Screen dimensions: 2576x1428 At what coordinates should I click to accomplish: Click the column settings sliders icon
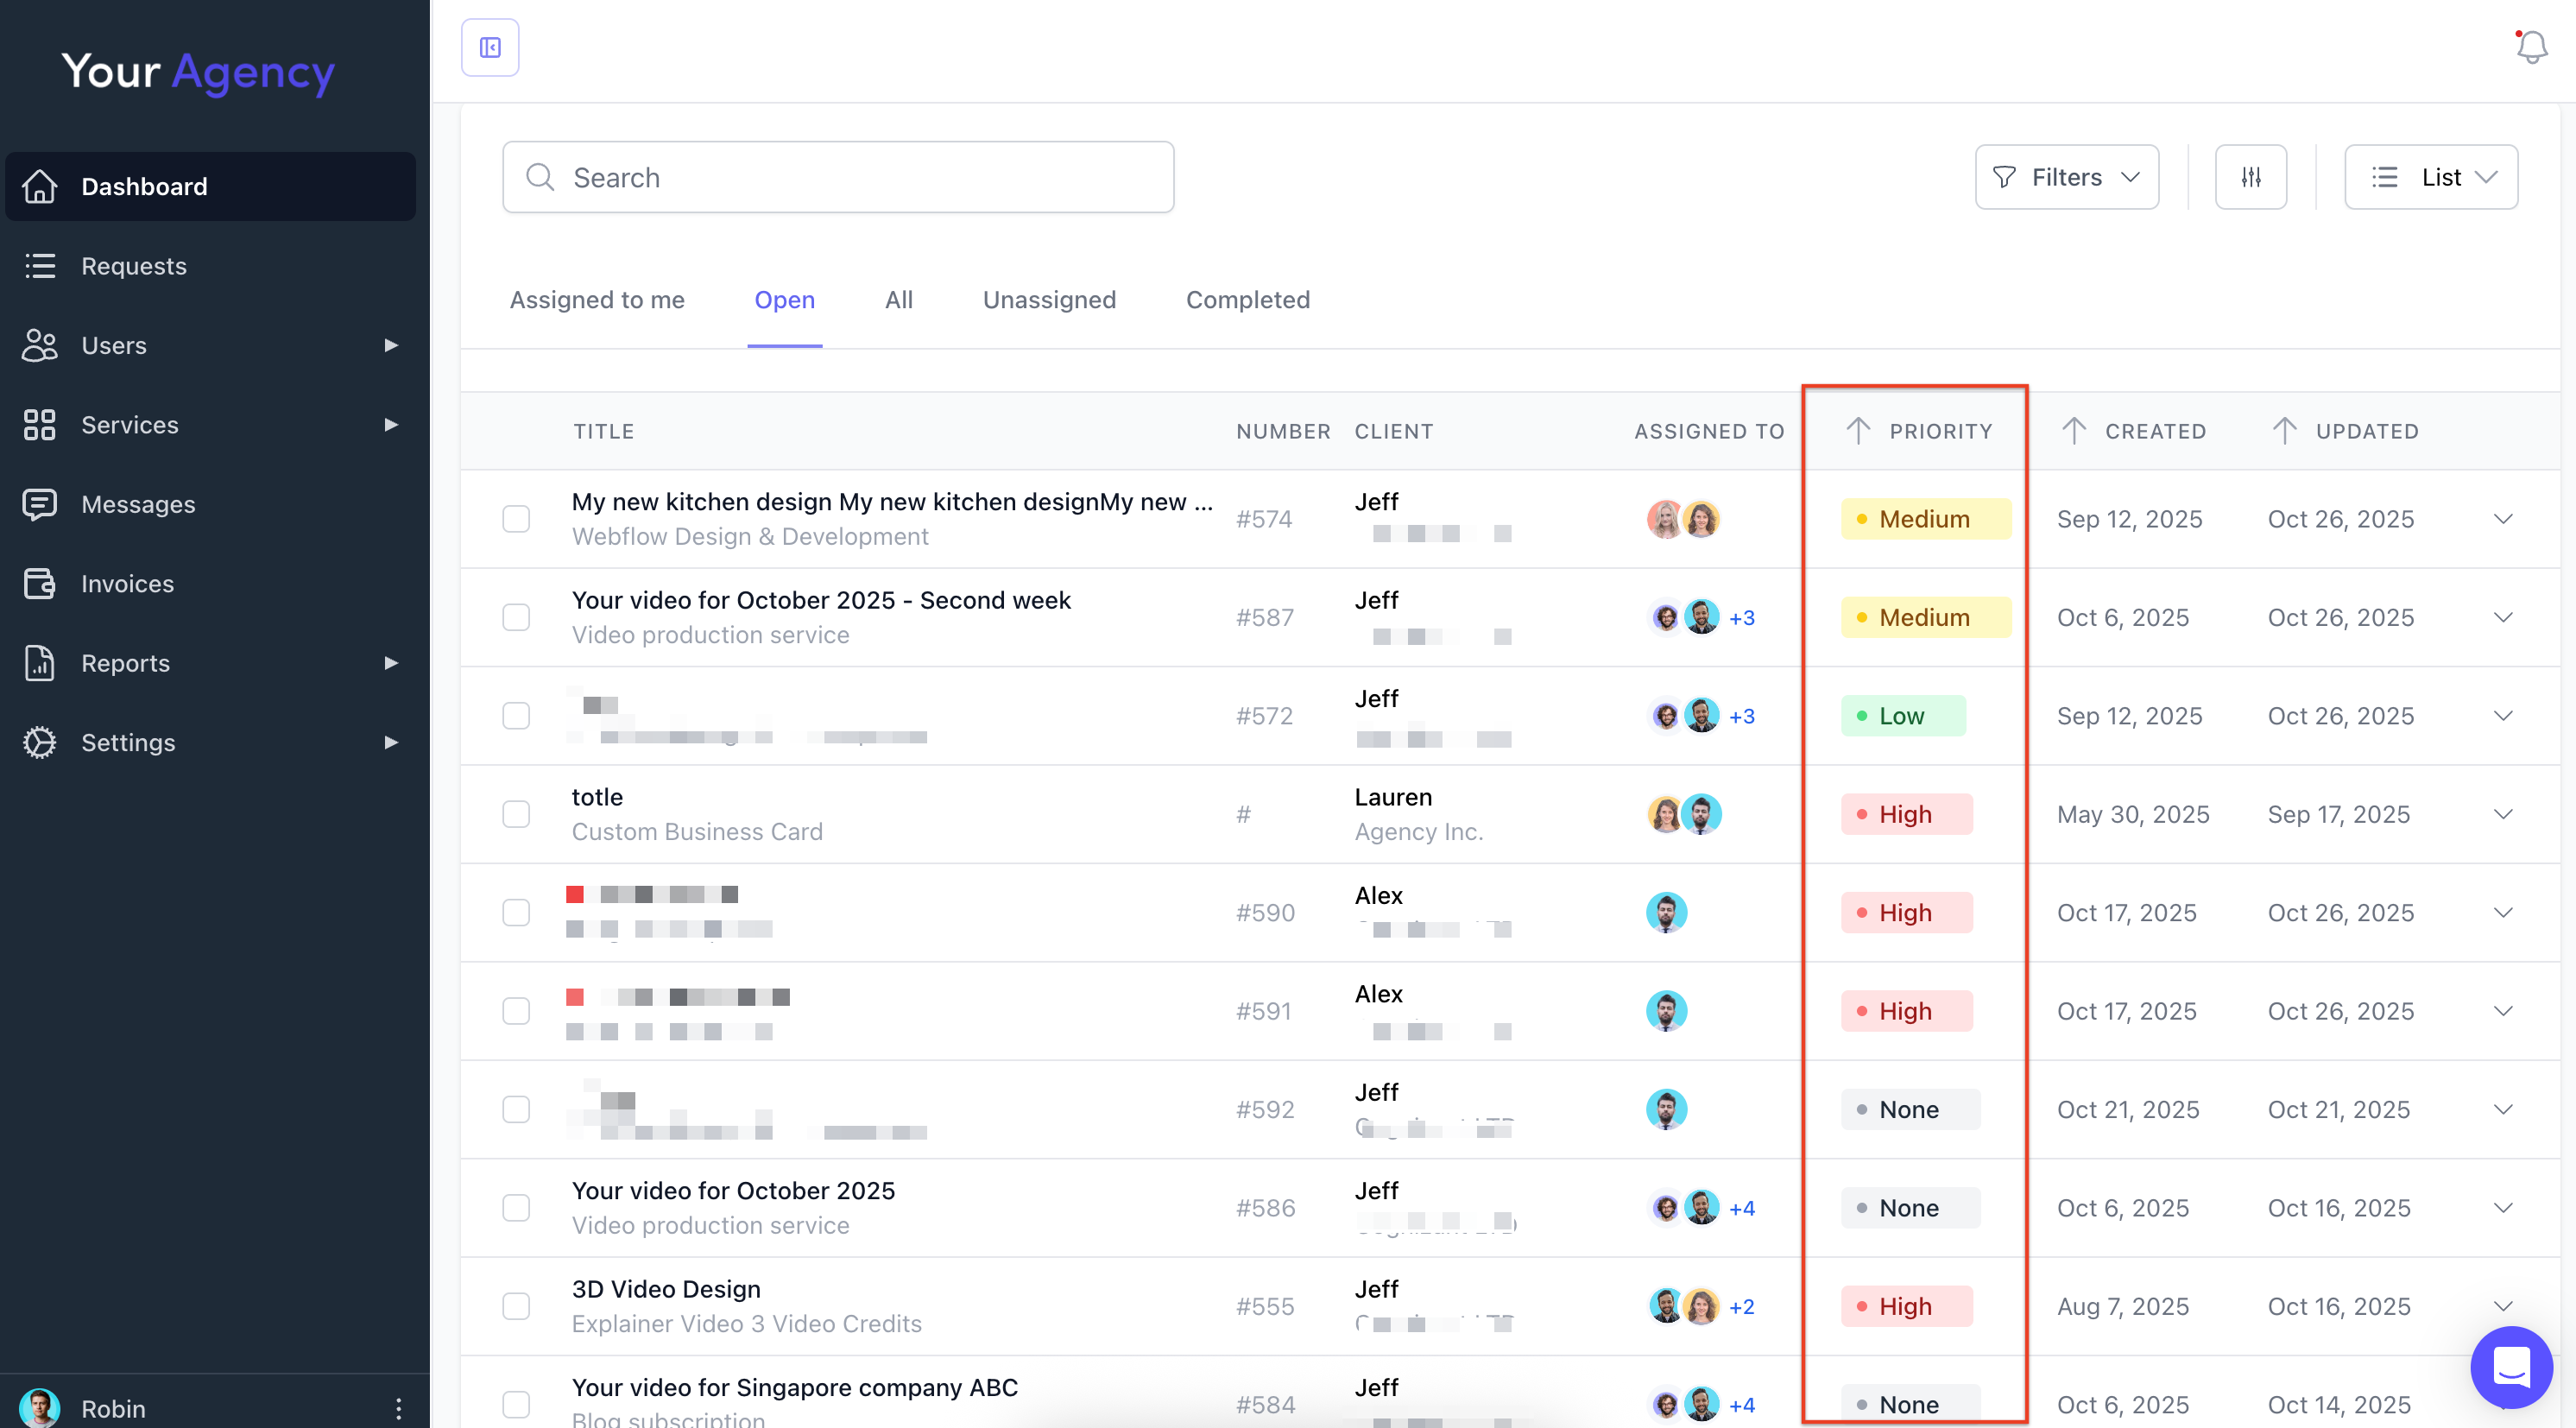(x=2250, y=177)
